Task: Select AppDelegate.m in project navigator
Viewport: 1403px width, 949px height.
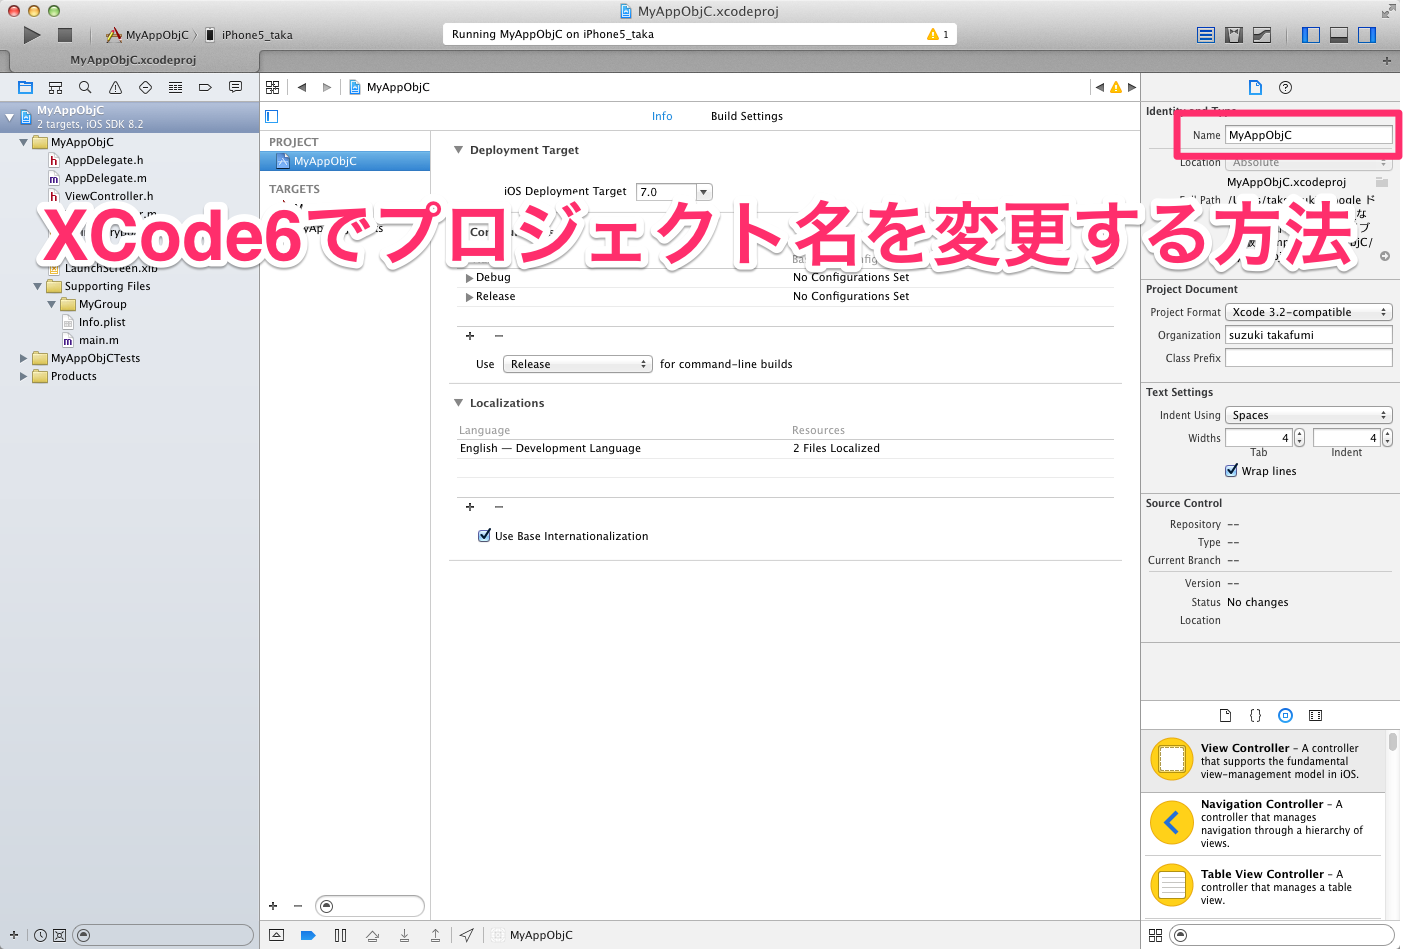Action: pos(105,178)
